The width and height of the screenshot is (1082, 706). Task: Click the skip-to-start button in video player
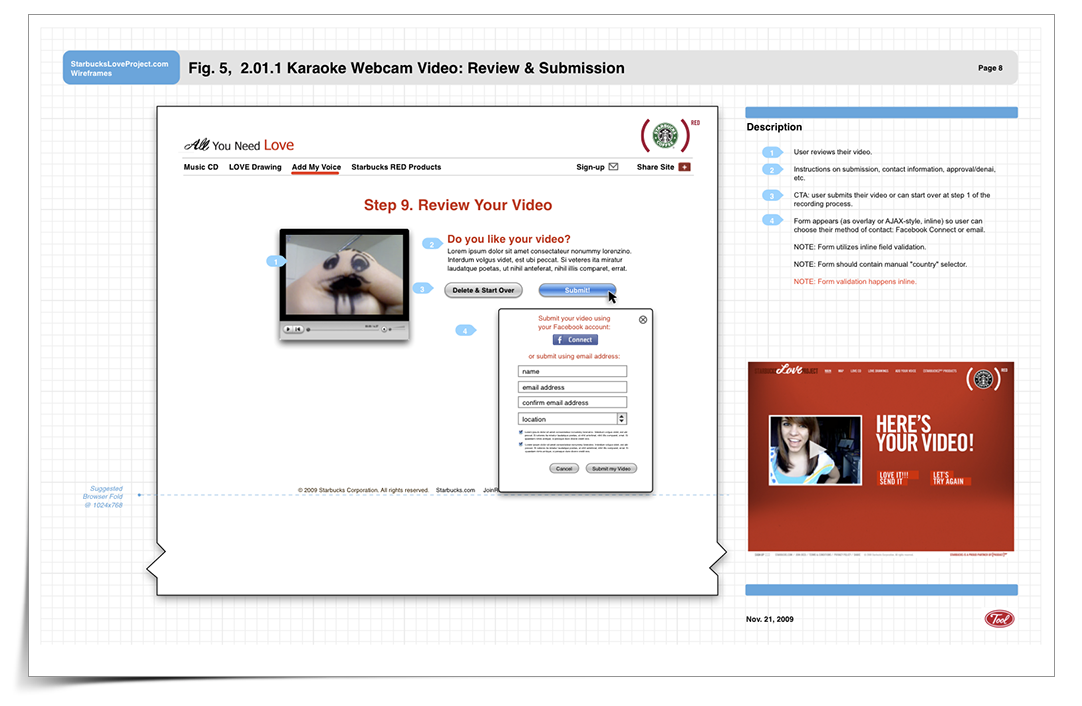coord(298,329)
